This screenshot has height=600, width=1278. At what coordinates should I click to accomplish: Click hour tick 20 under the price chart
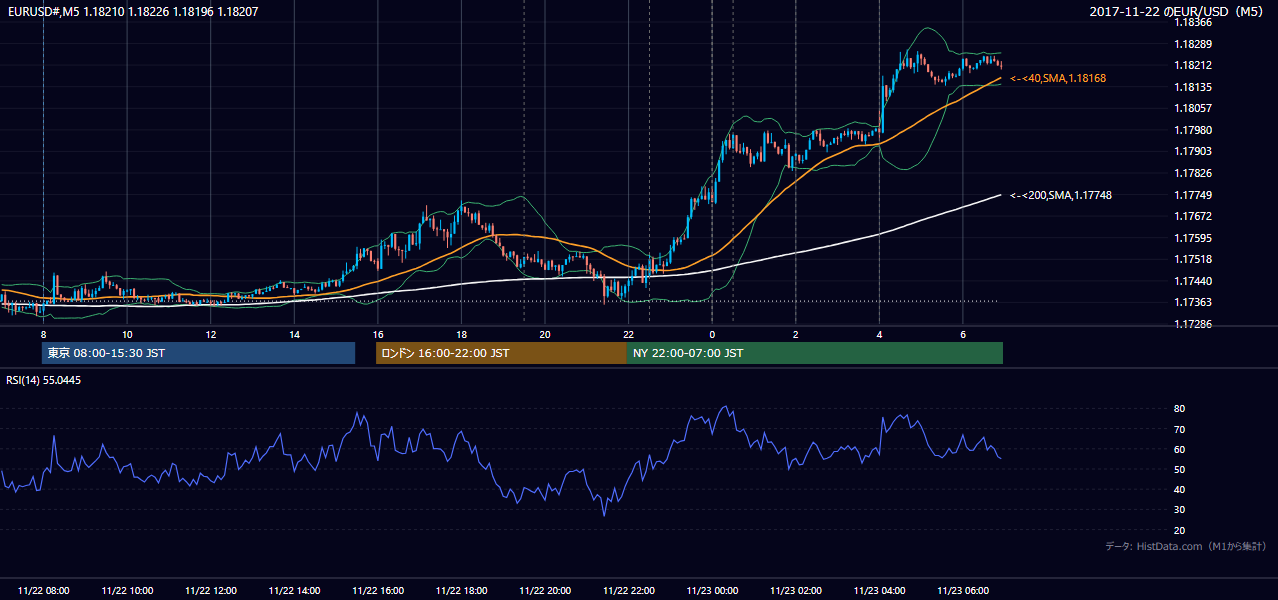pyautogui.click(x=545, y=333)
